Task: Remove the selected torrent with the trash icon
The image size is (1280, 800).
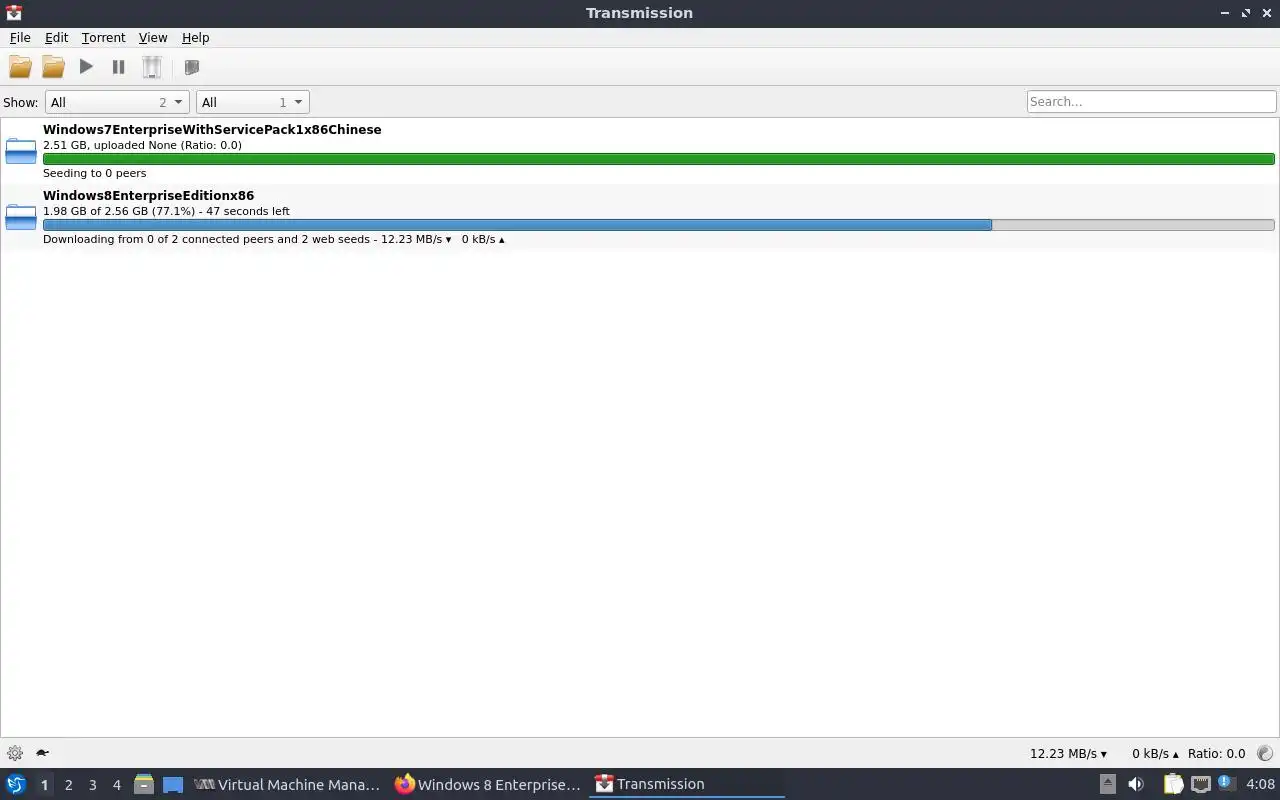Action: point(151,67)
